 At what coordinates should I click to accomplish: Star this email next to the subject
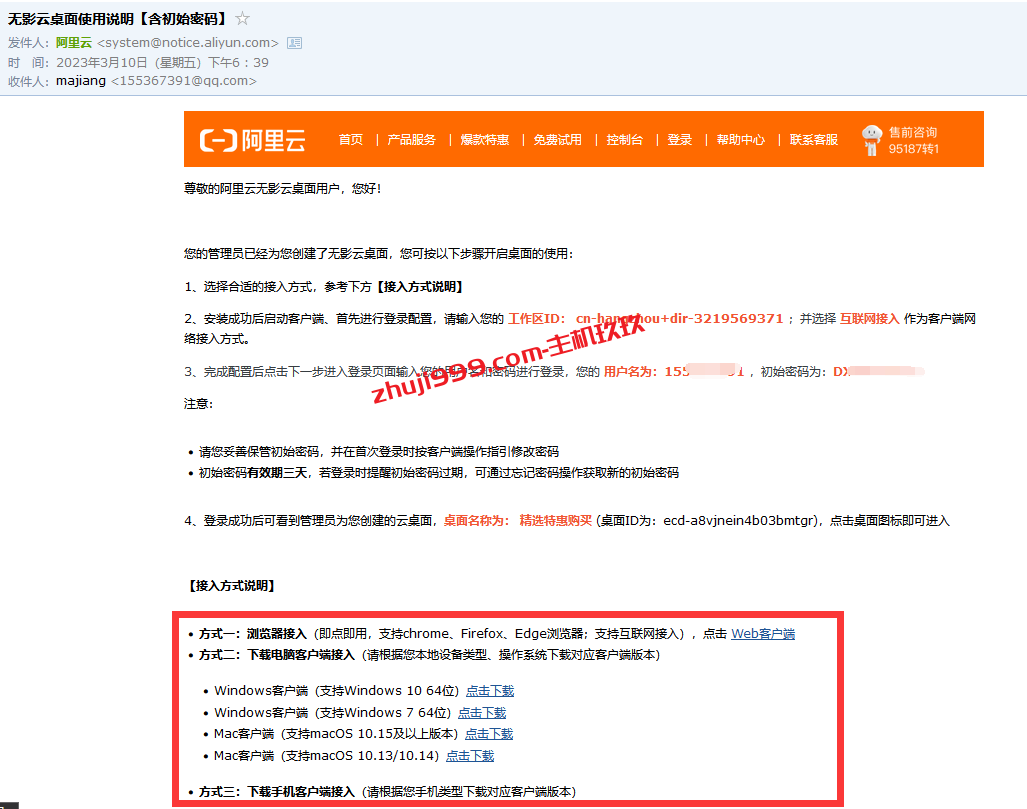click(243, 19)
